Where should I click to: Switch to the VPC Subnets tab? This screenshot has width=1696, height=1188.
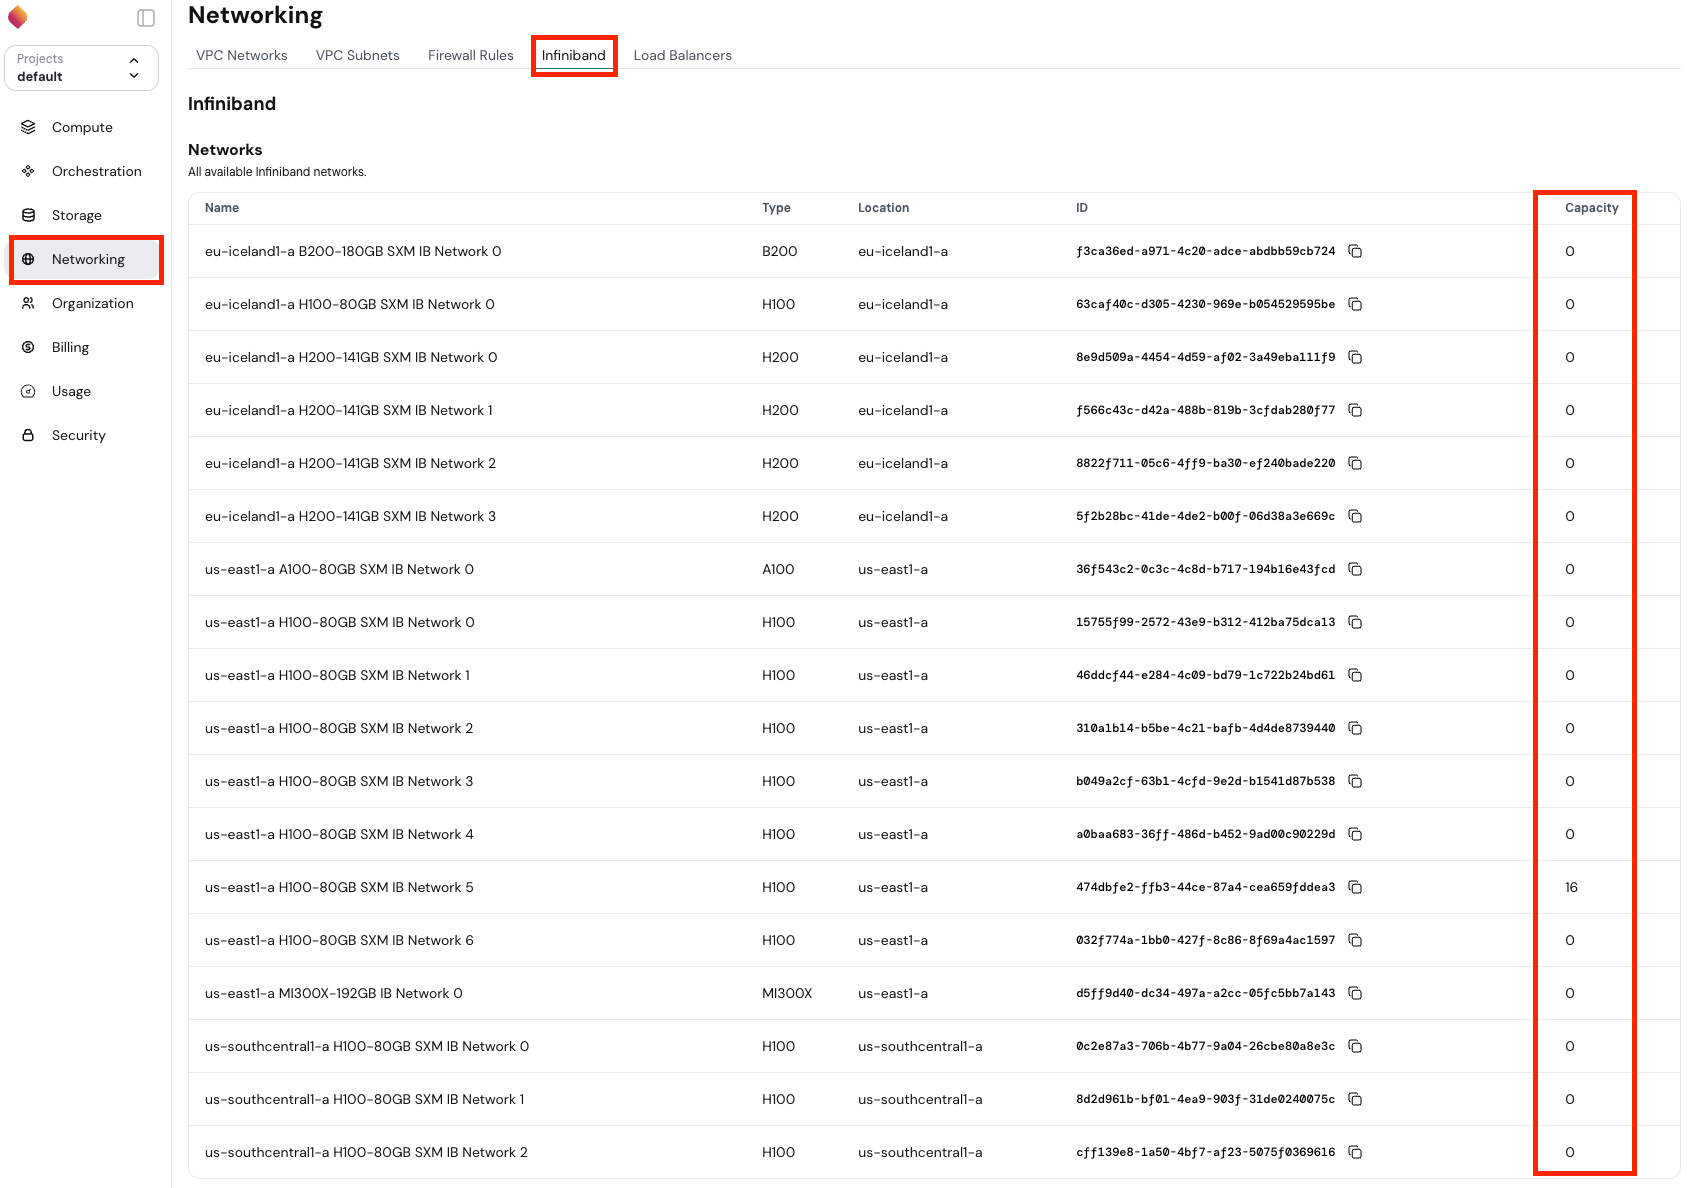click(358, 55)
